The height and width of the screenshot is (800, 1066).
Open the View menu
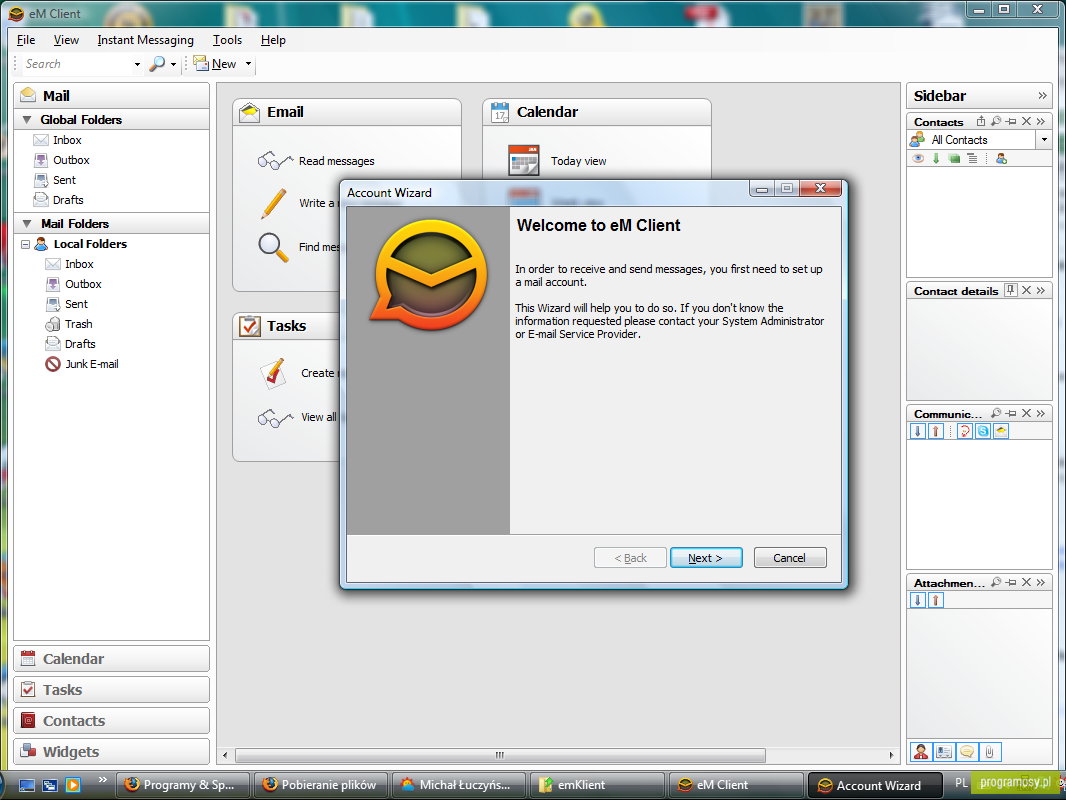click(x=66, y=40)
